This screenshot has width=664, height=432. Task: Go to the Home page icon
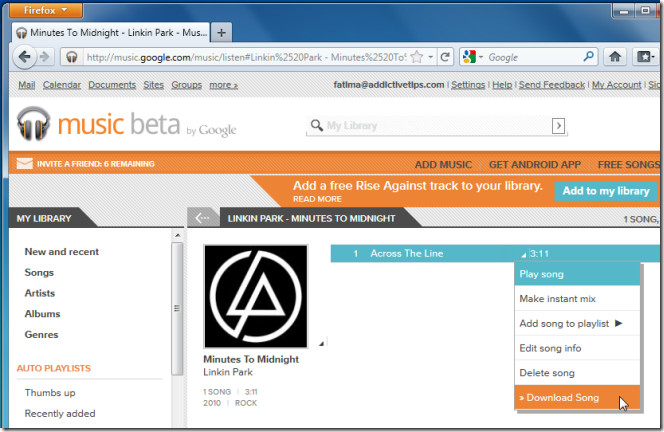tap(615, 57)
